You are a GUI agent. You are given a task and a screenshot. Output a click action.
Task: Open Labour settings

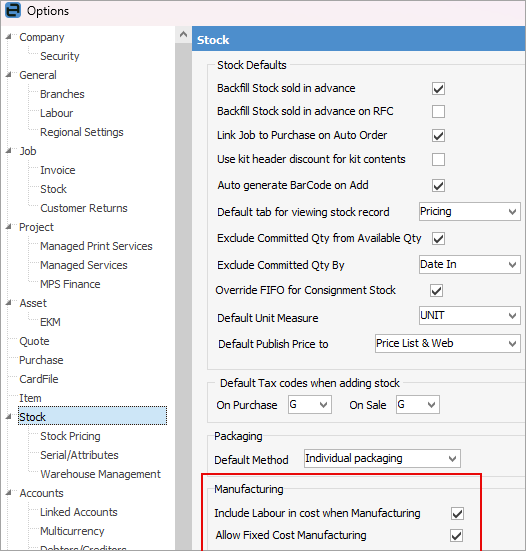57,113
